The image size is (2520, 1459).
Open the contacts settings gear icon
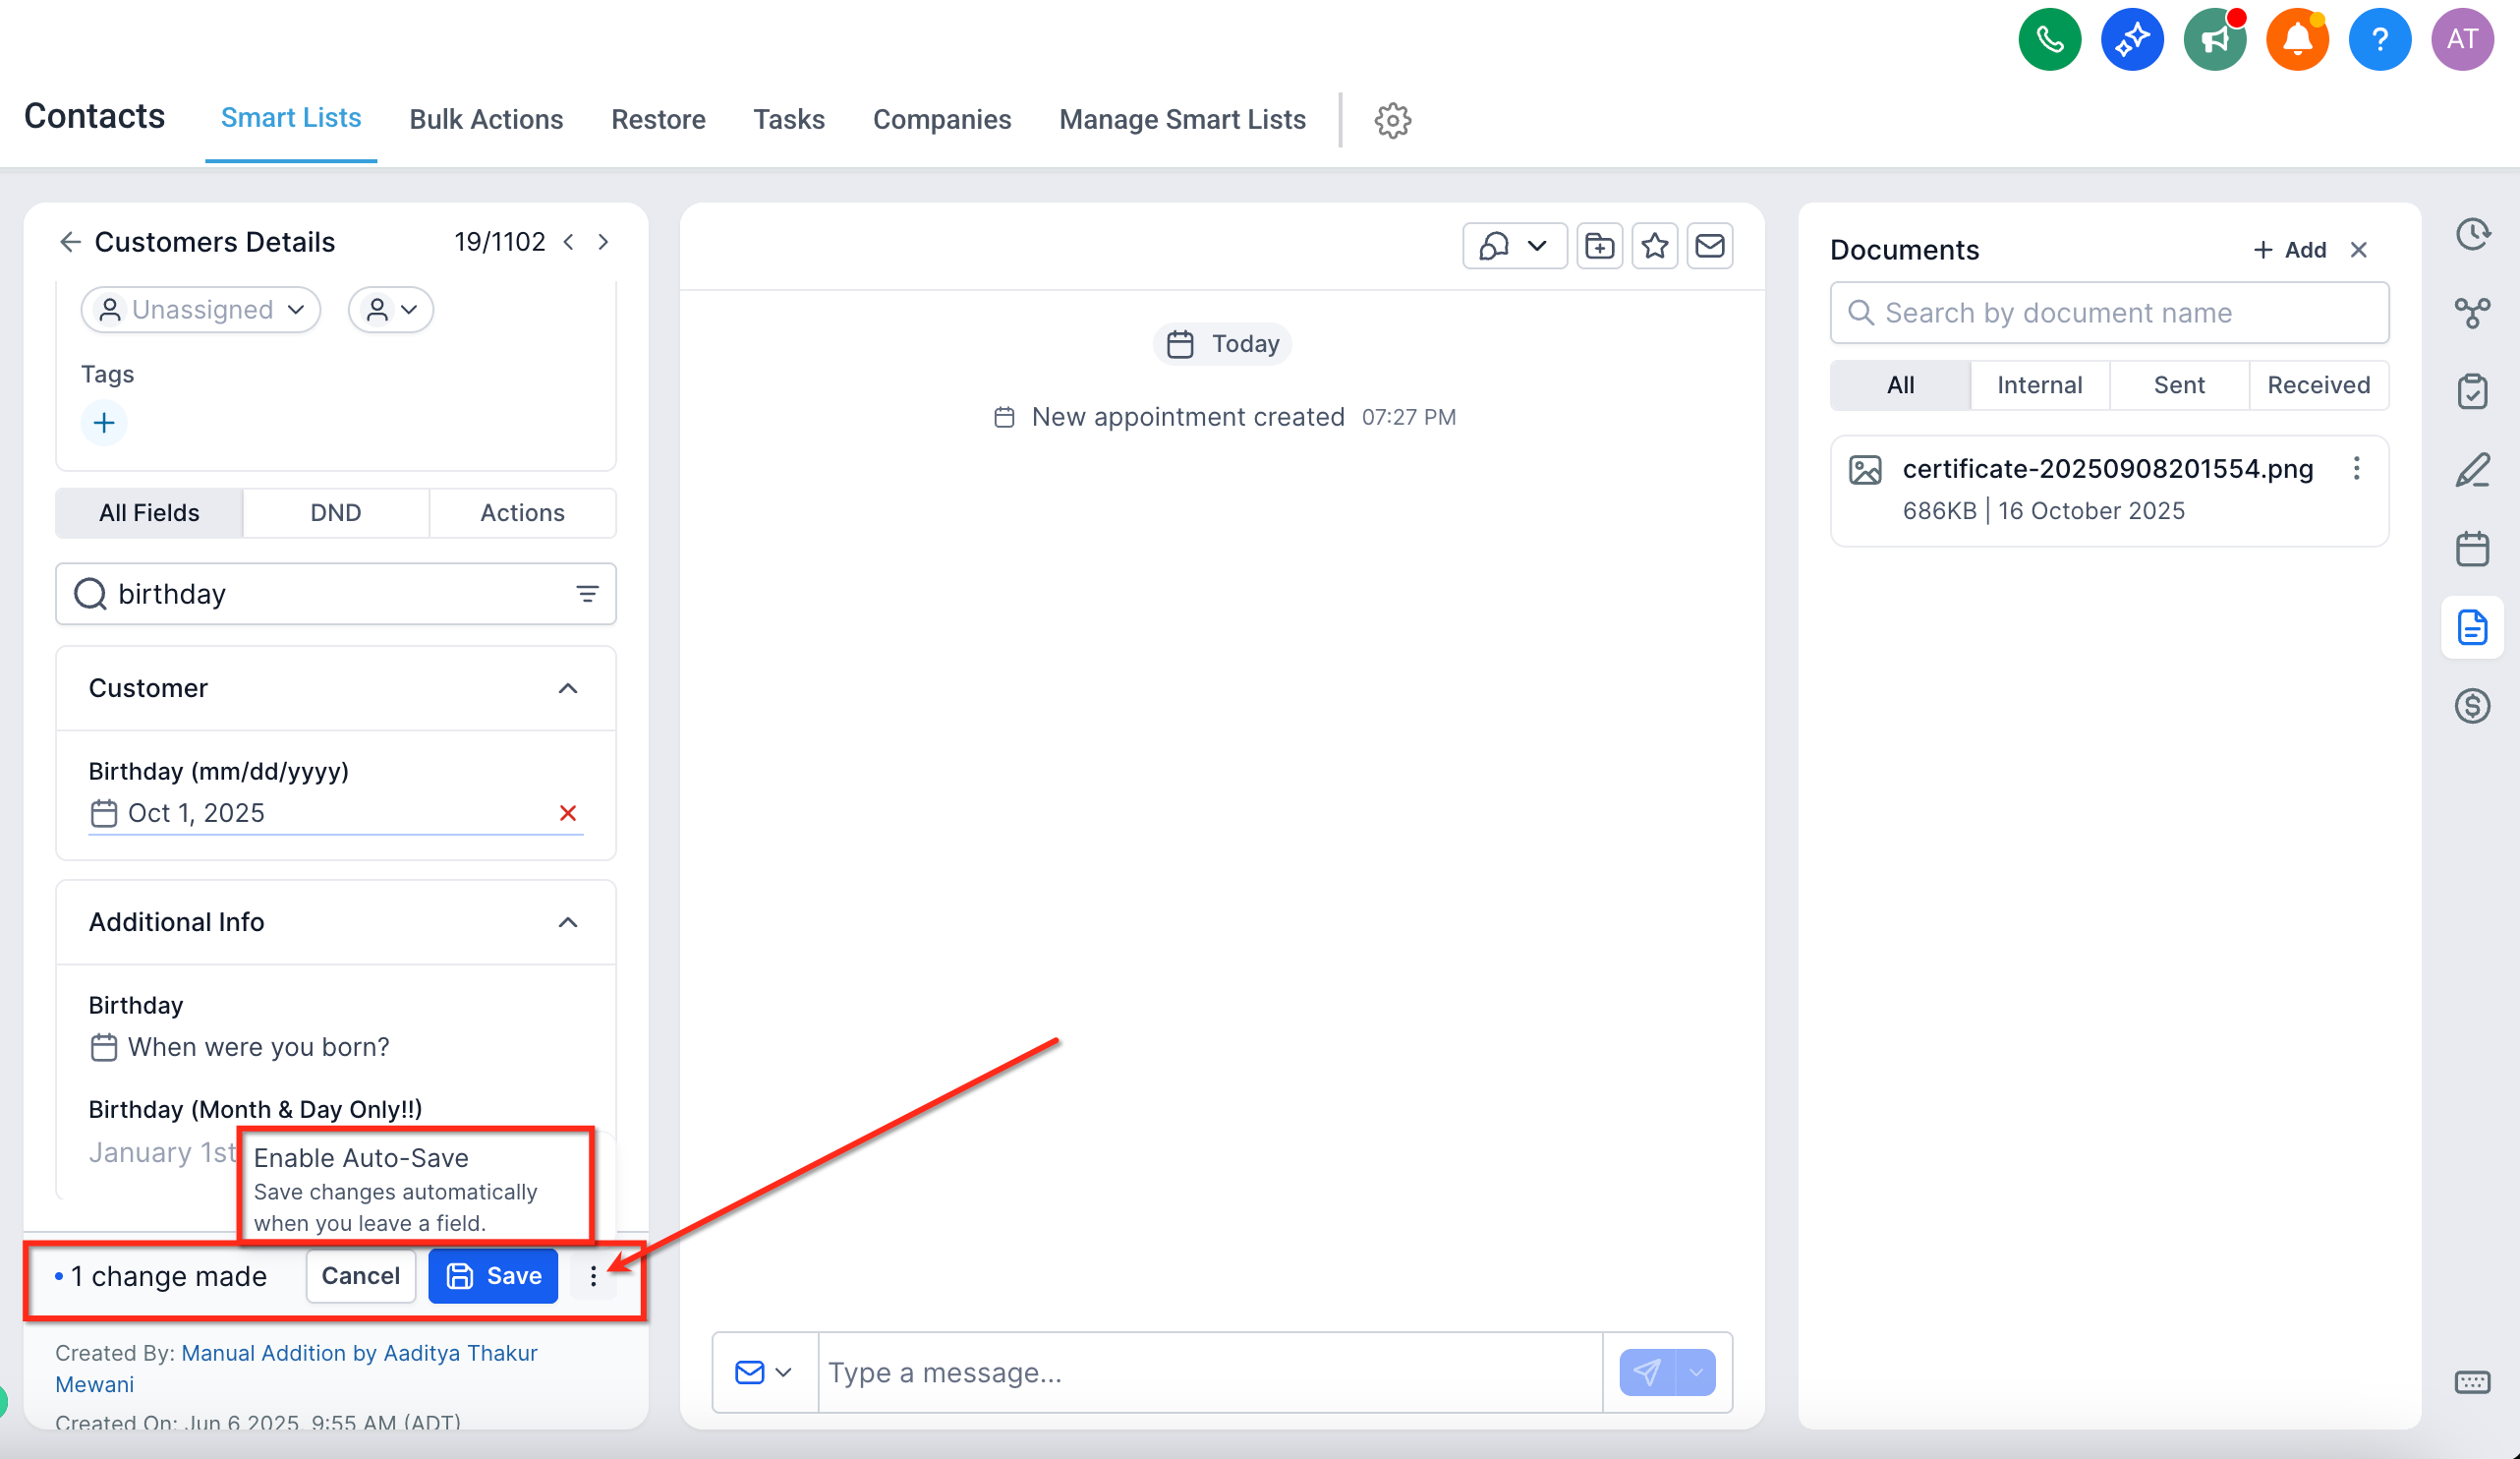1392,120
